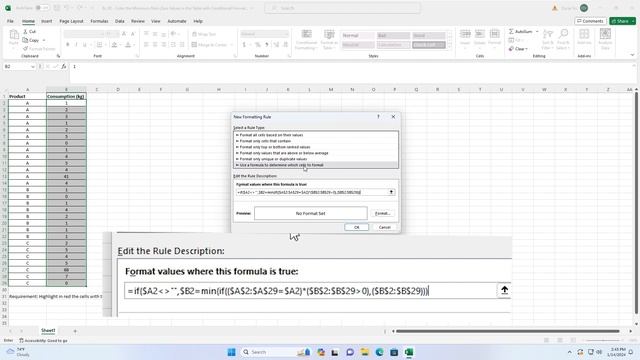The width and height of the screenshot is (640, 360).
Task: Switch to the Page Layout tab
Action: click(71, 21)
